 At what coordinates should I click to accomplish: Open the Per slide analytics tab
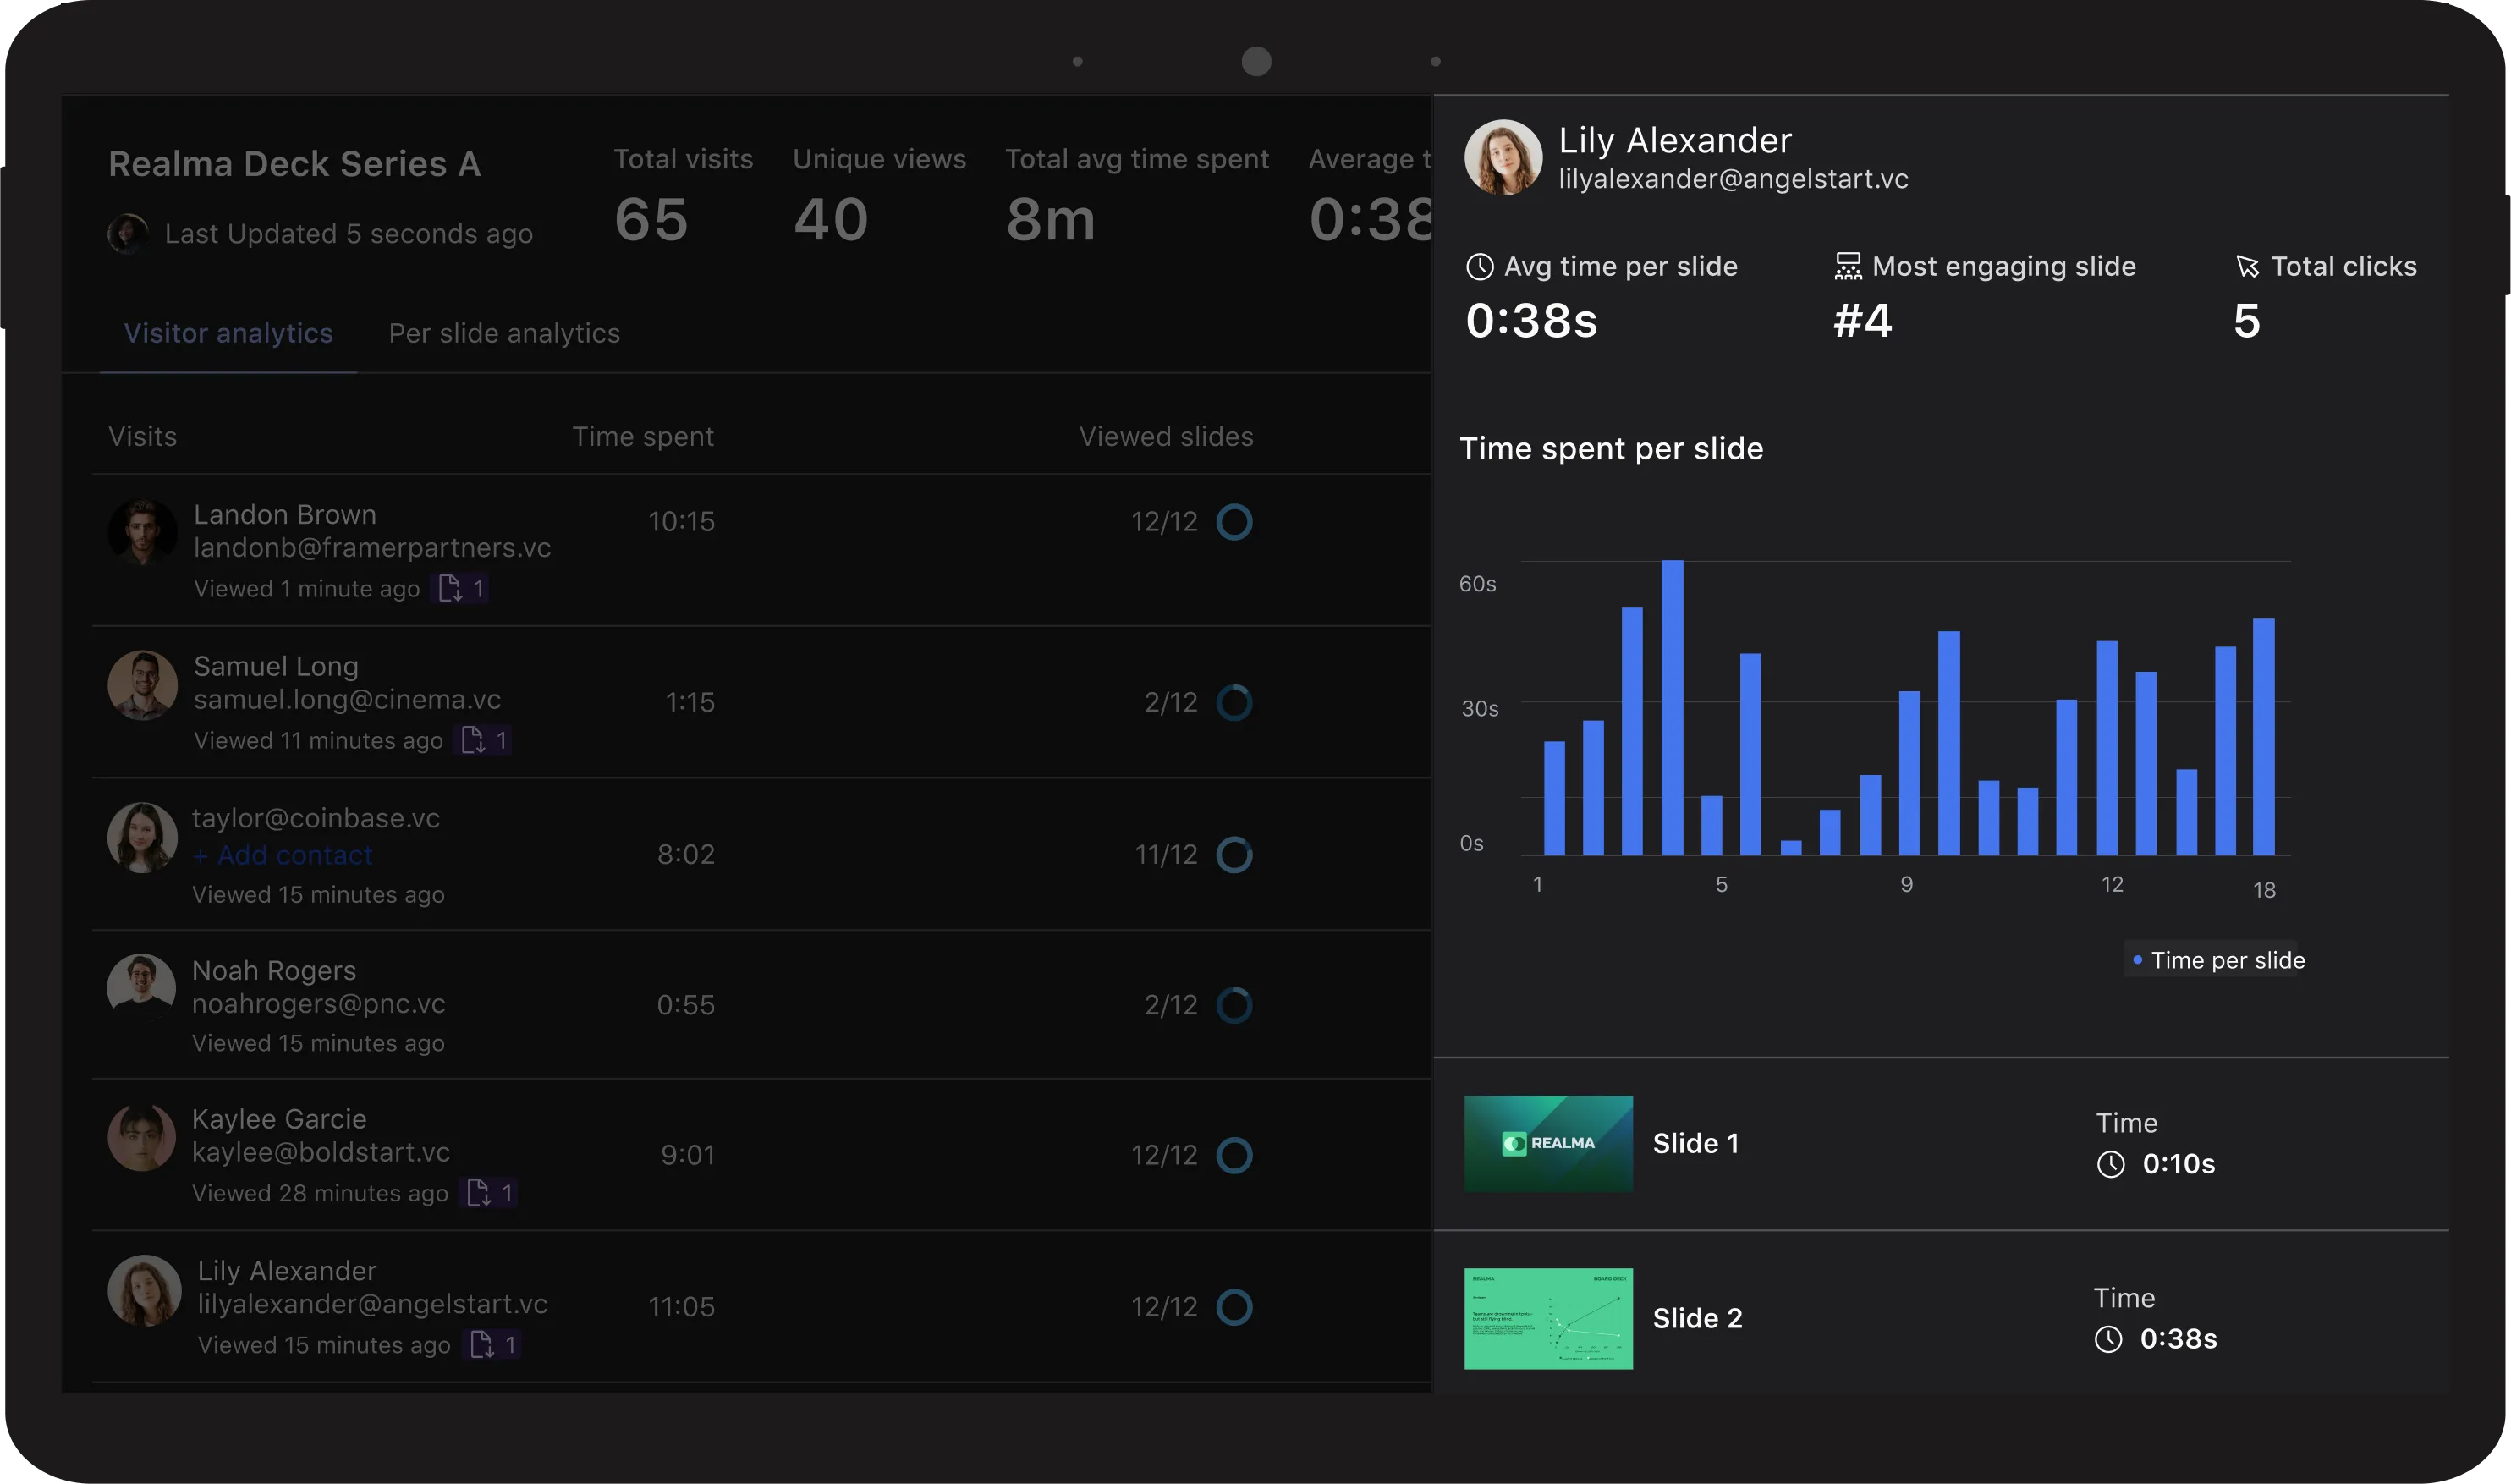[504, 333]
